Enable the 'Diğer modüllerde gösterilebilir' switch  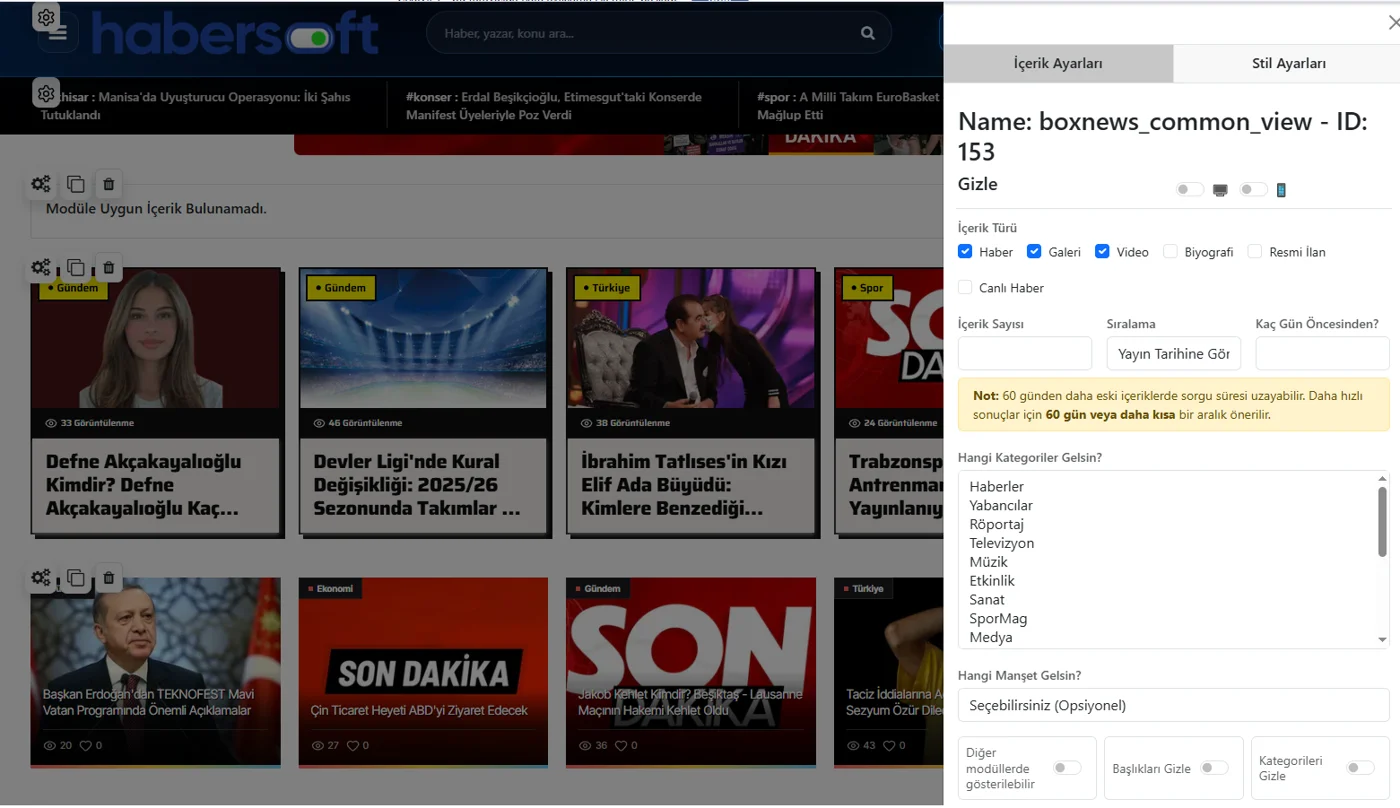click(x=1067, y=768)
